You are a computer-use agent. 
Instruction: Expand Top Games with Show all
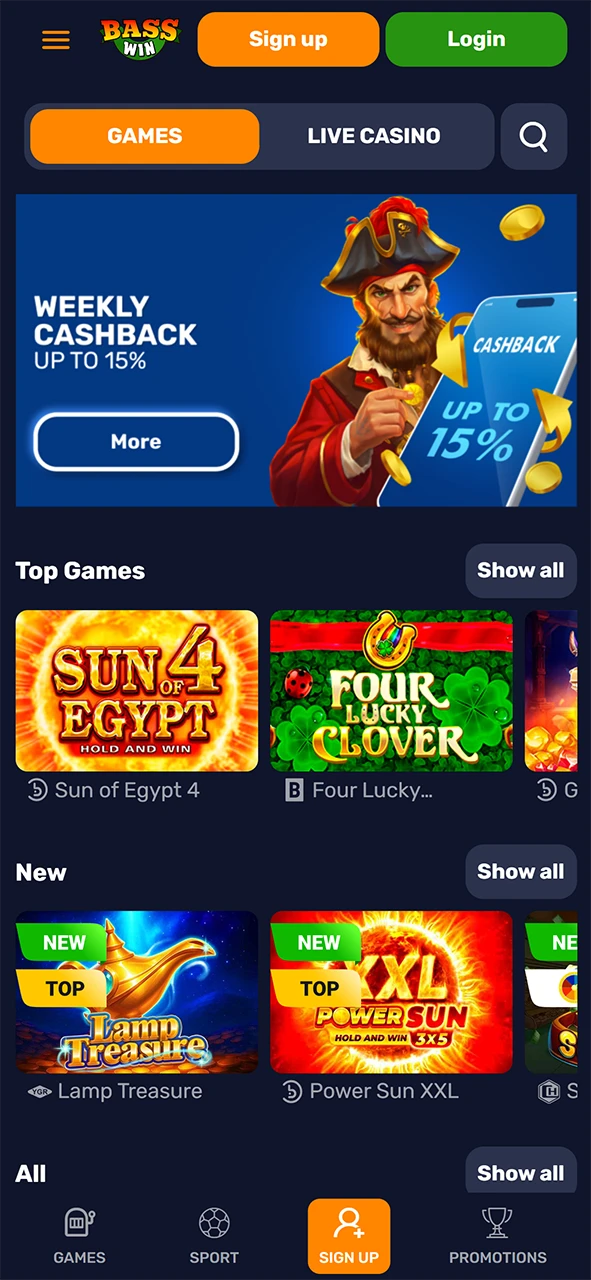[x=521, y=571]
